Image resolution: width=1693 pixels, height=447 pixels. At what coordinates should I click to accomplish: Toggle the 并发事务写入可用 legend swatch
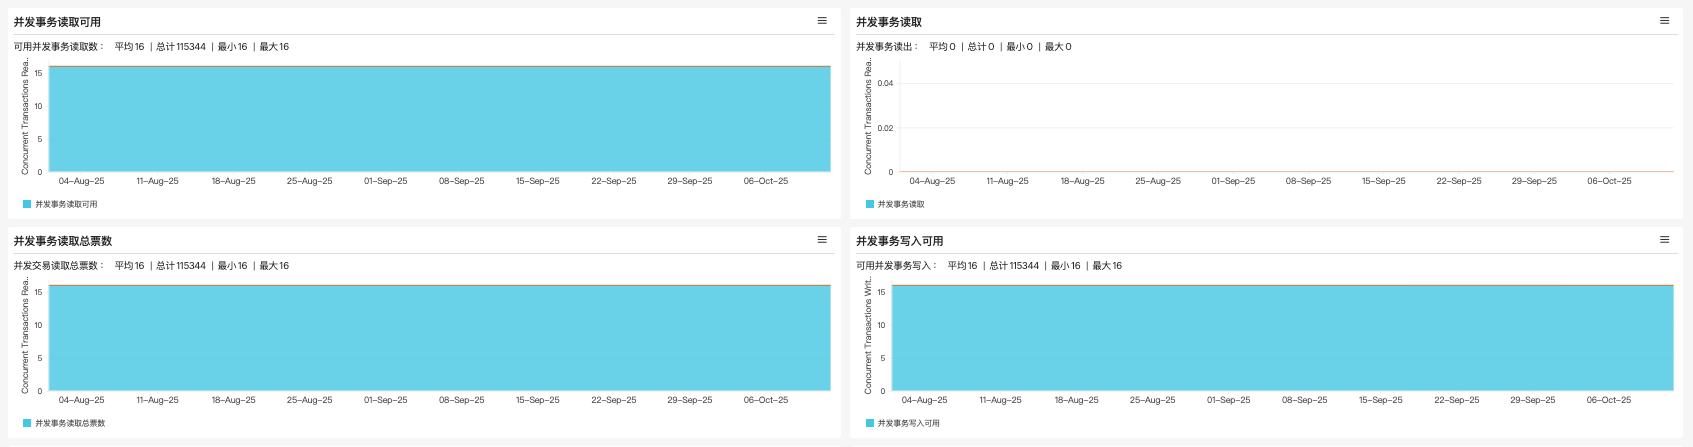(x=870, y=423)
